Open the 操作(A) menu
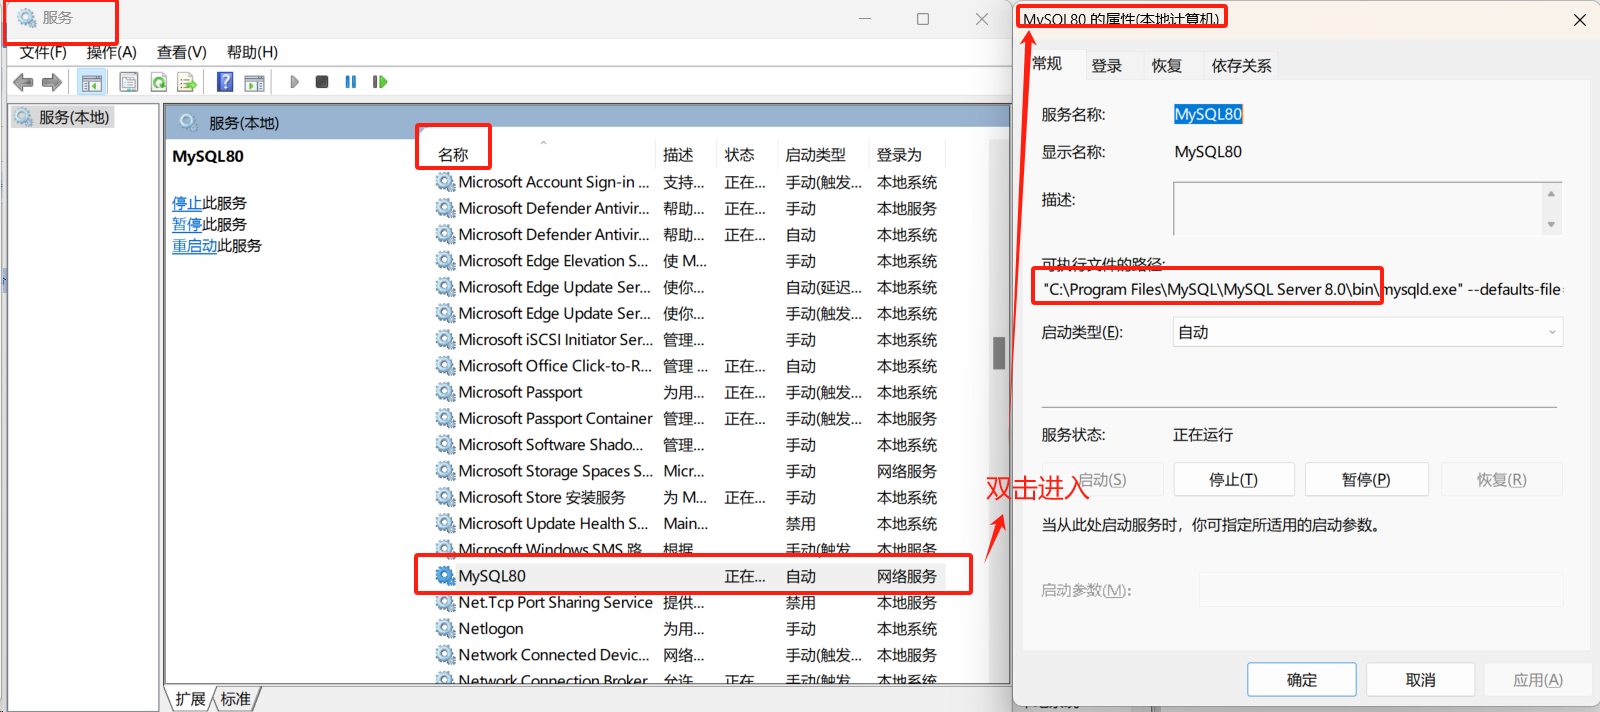 [x=112, y=52]
